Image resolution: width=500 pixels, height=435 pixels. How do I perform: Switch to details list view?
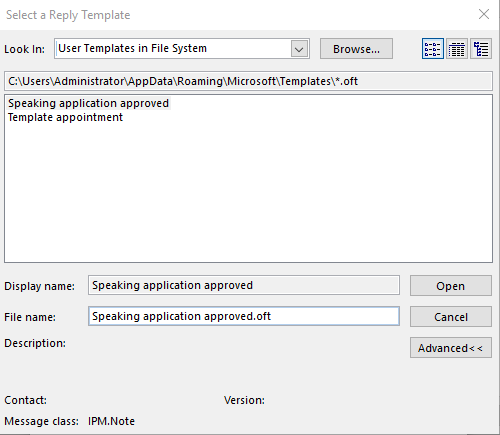point(457,49)
